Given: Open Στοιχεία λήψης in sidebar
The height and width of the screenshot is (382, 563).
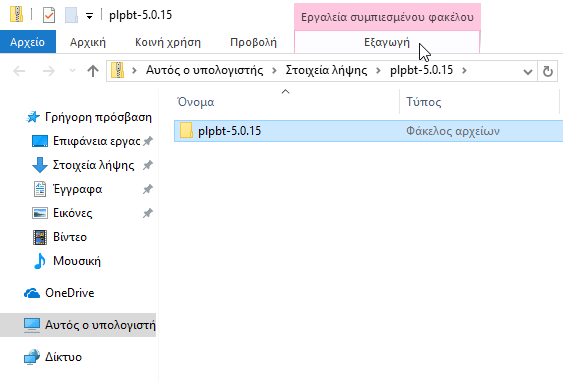Looking at the screenshot, I should coord(93,165).
